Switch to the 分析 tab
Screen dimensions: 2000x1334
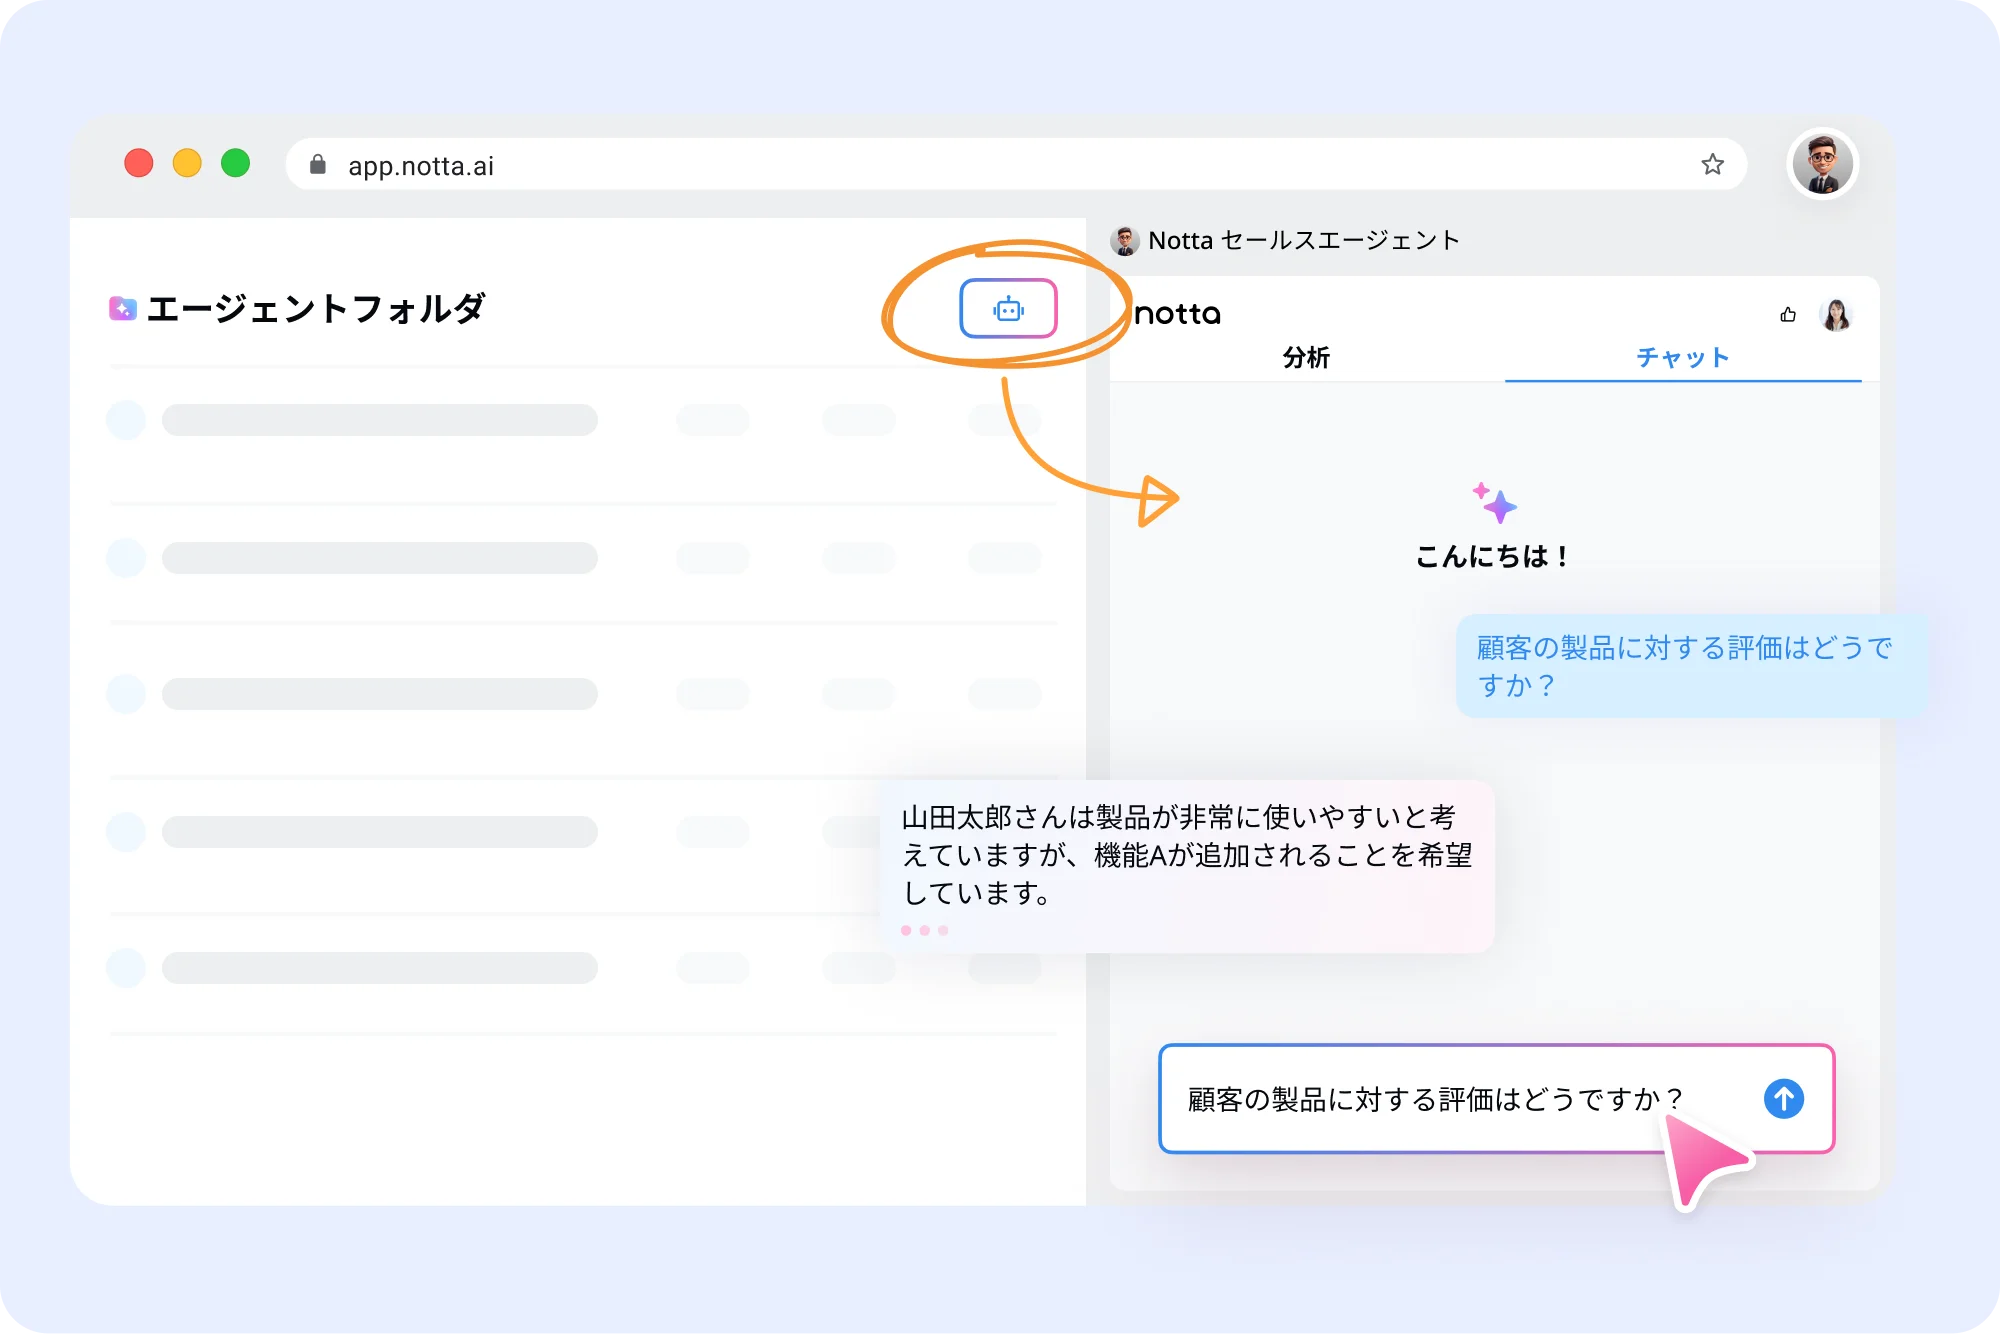[1306, 357]
